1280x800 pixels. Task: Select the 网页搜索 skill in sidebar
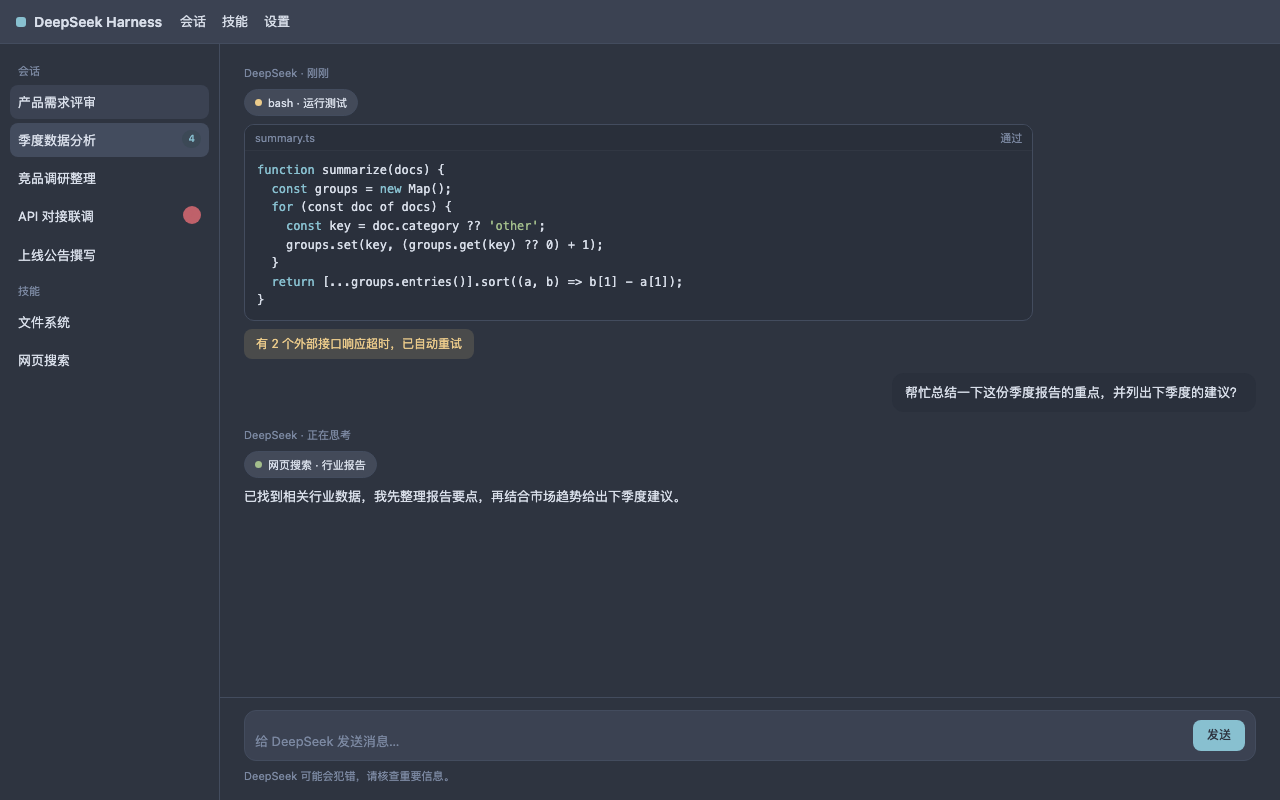109,360
